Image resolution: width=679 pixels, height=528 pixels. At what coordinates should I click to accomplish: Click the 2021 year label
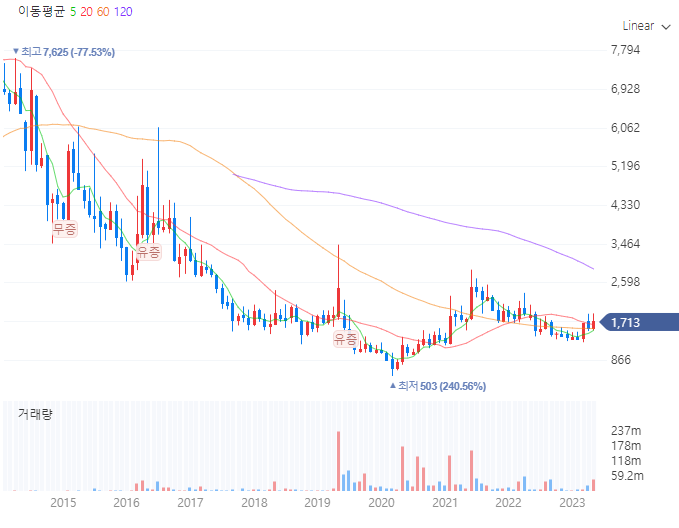pyautogui.click(x=445, y=502)
